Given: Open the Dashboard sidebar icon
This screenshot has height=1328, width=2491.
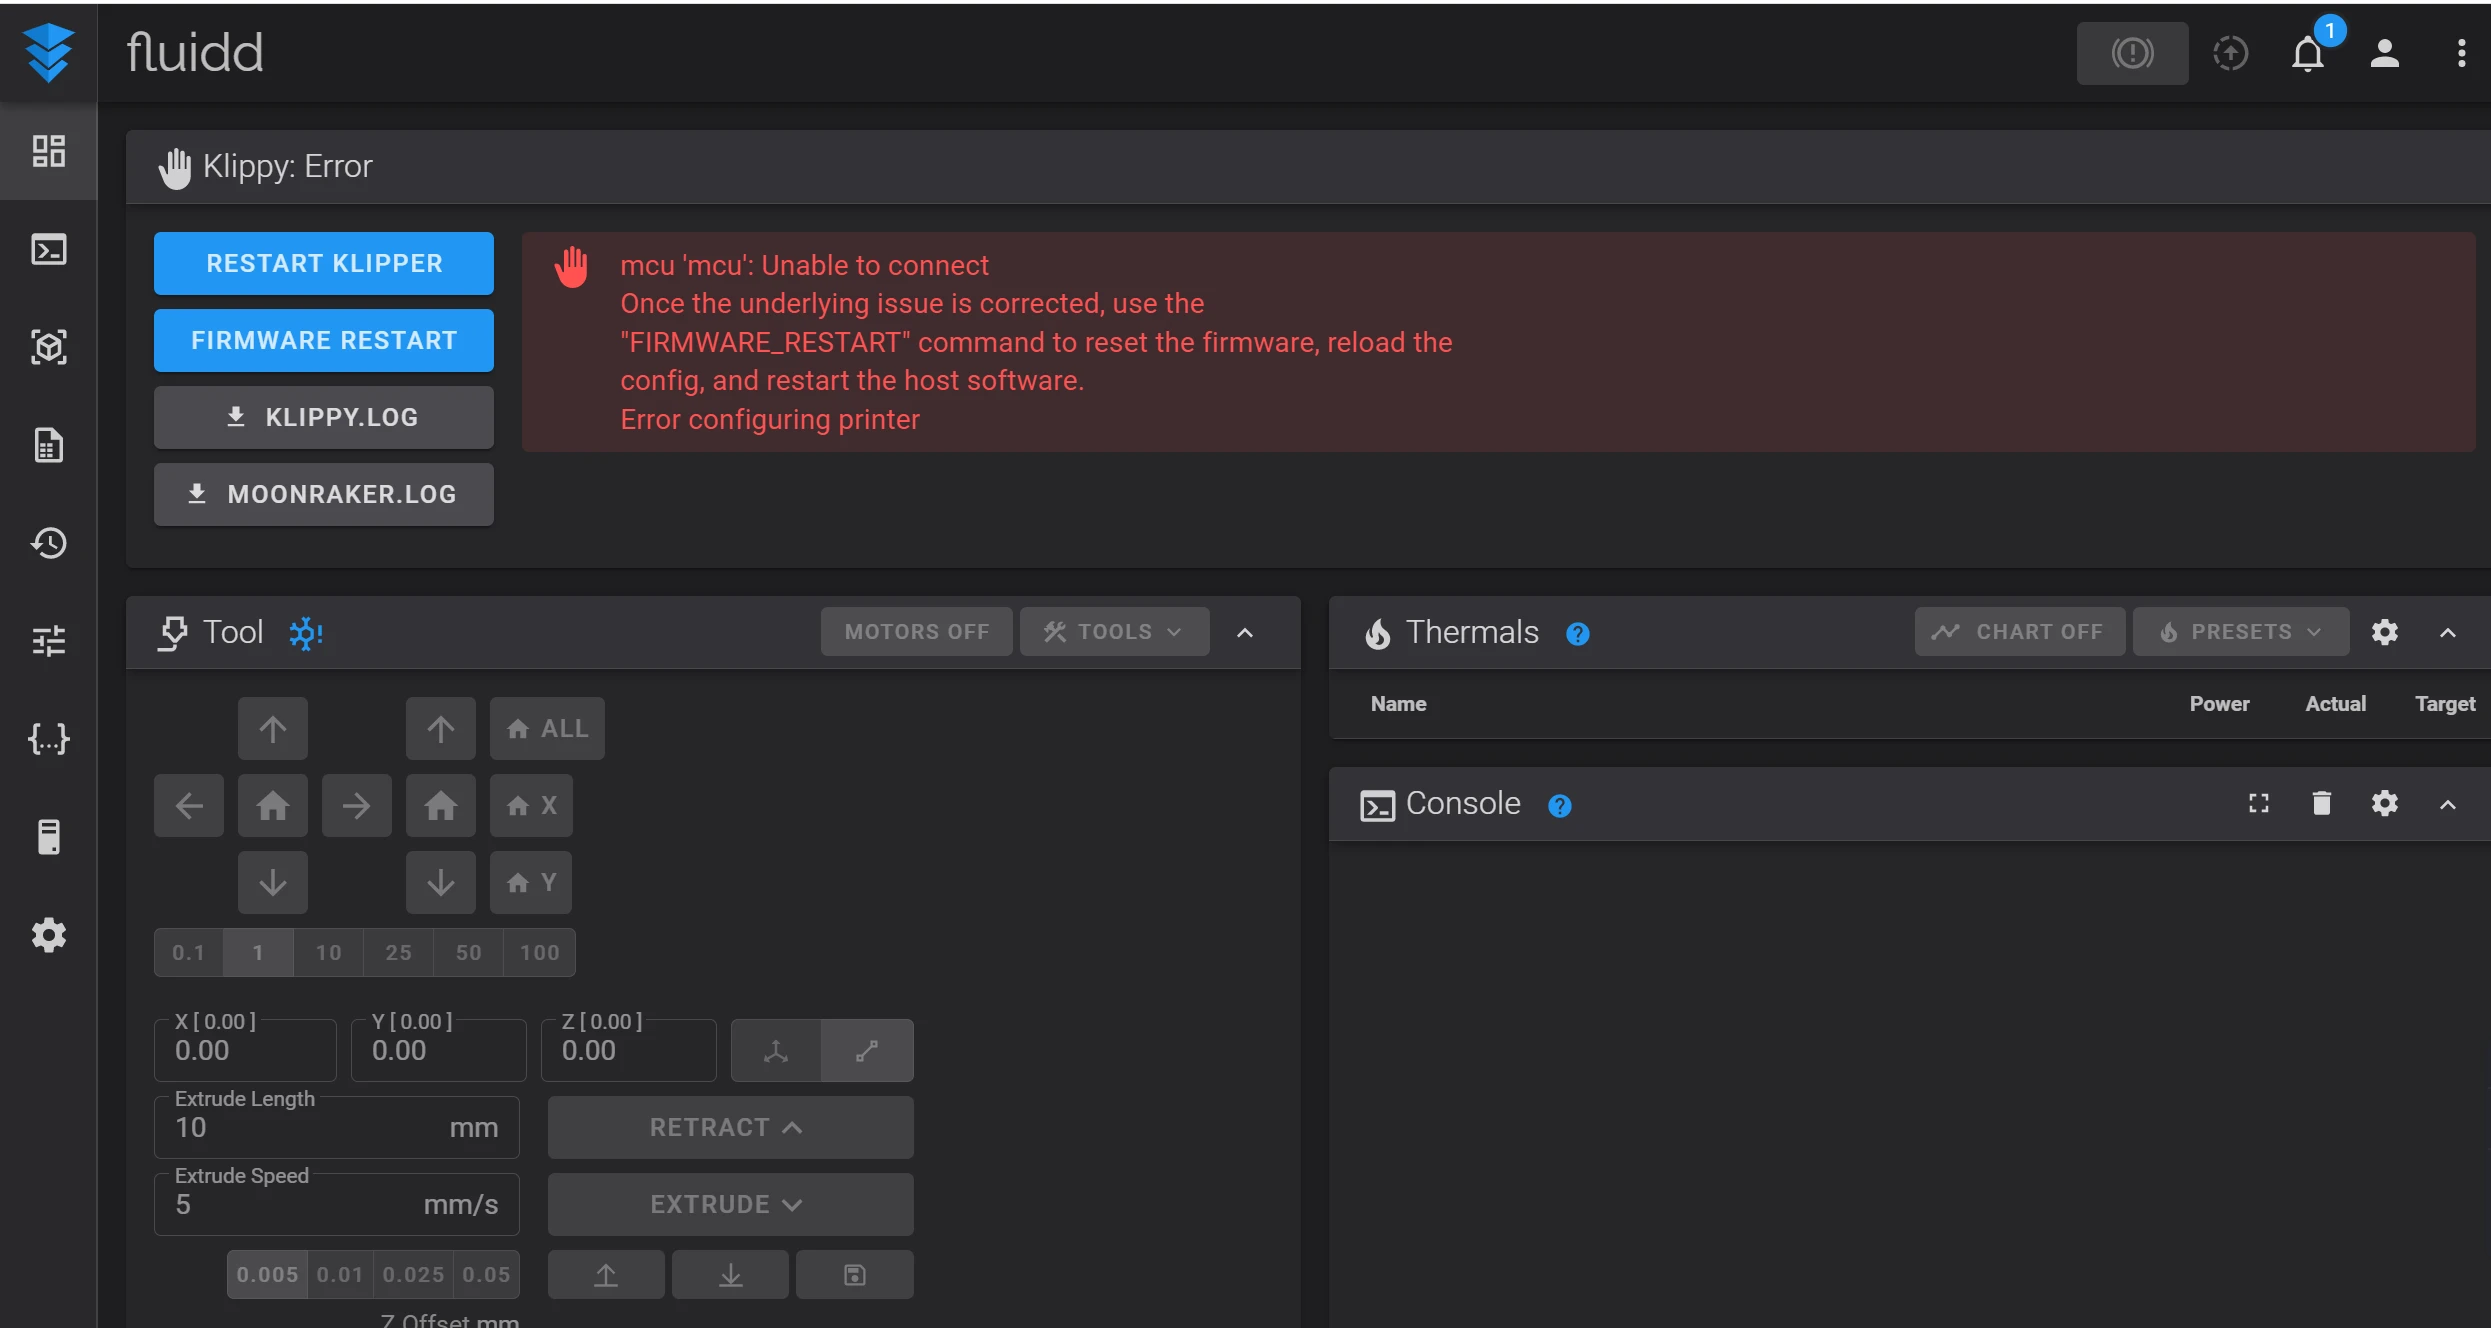Looking at the screenshot, I should pyautogui.click(x=48, y=151).
